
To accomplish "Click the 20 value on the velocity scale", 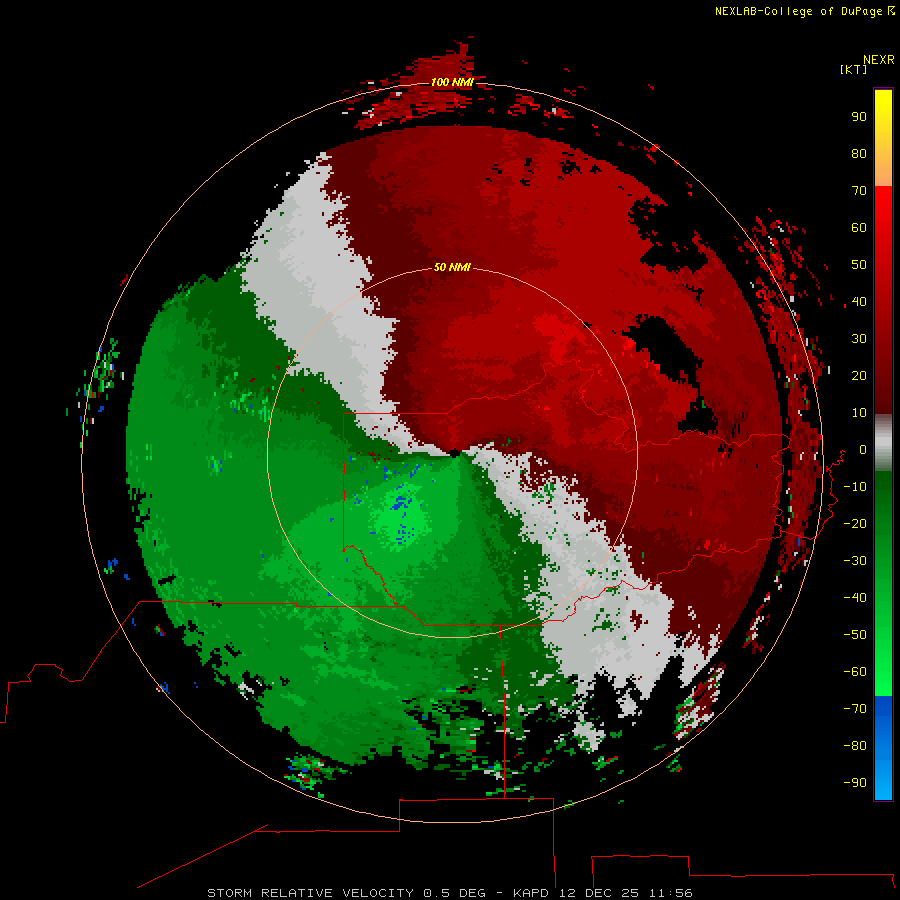I will click(859, 376).
